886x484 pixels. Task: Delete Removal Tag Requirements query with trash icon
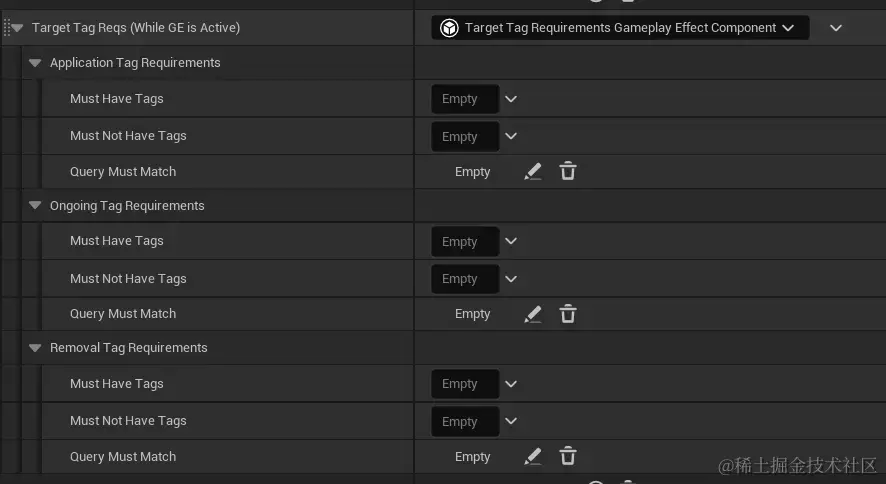pyautogui.click(x=568, y=457)
